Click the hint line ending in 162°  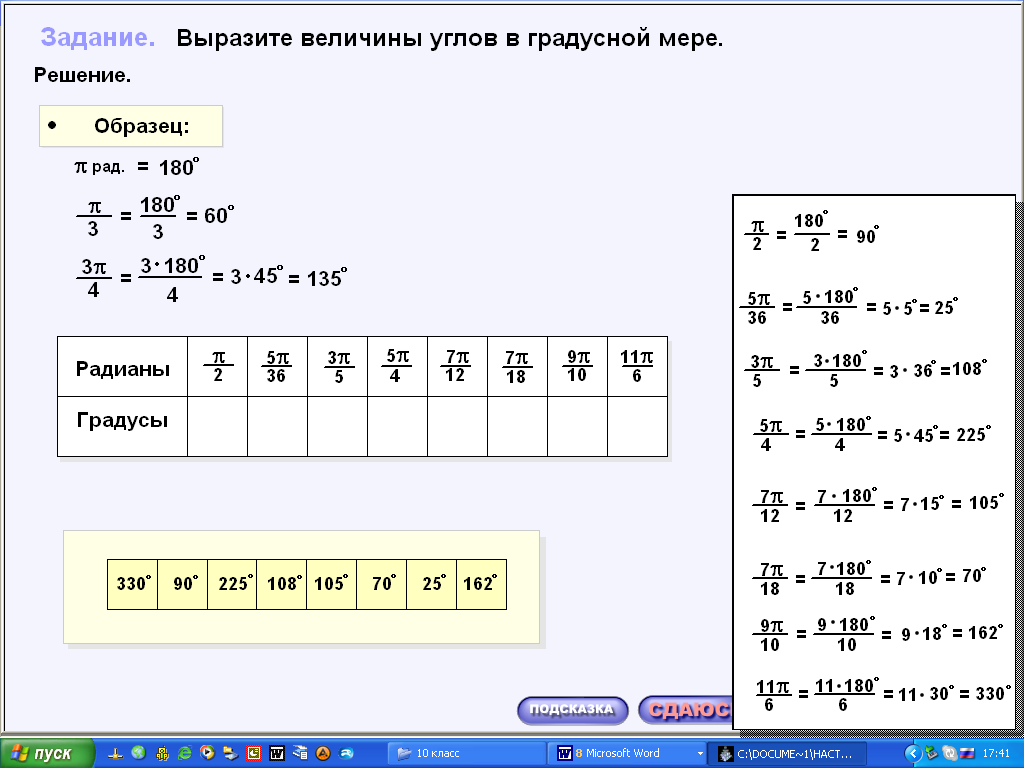coord(879,633)
